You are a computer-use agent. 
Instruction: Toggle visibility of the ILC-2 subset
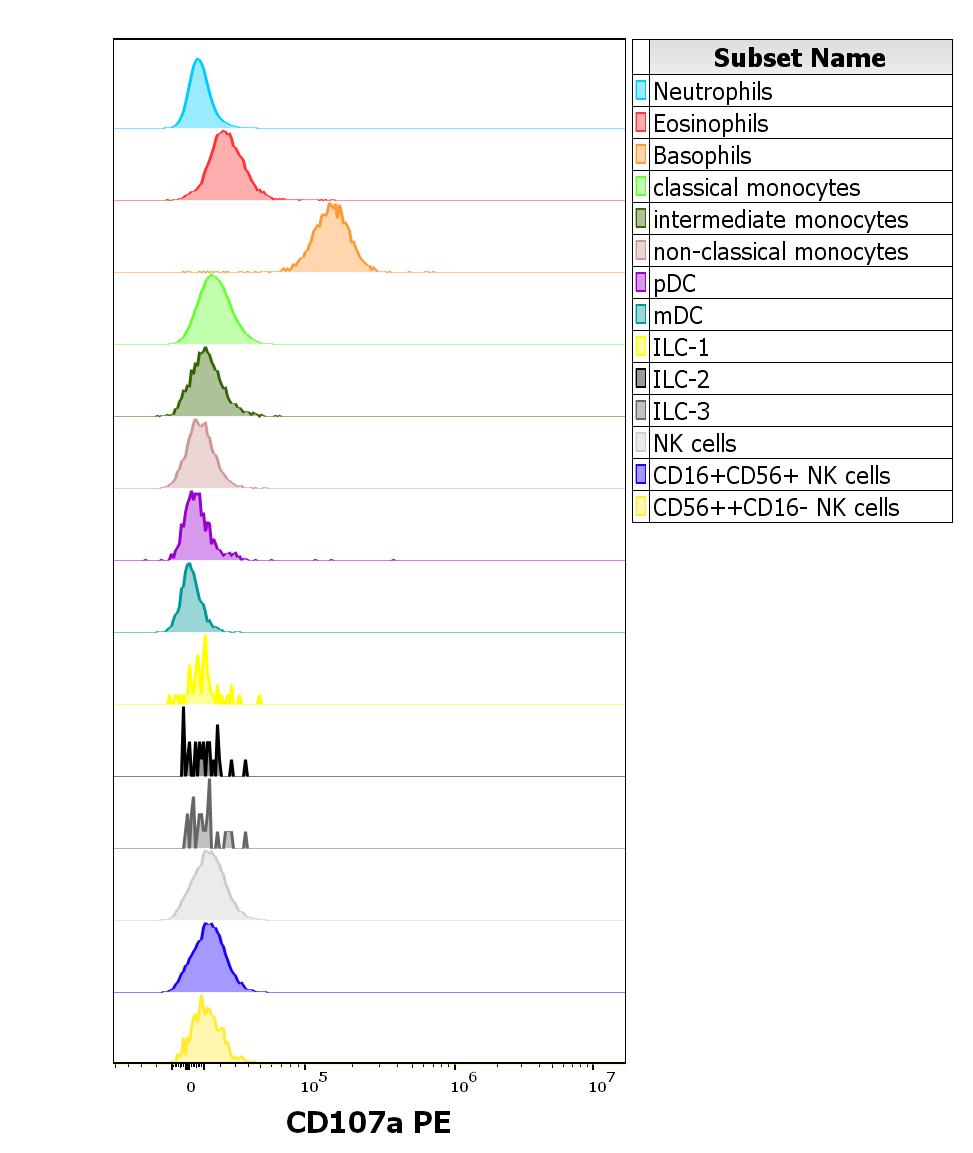coord(643,379)
